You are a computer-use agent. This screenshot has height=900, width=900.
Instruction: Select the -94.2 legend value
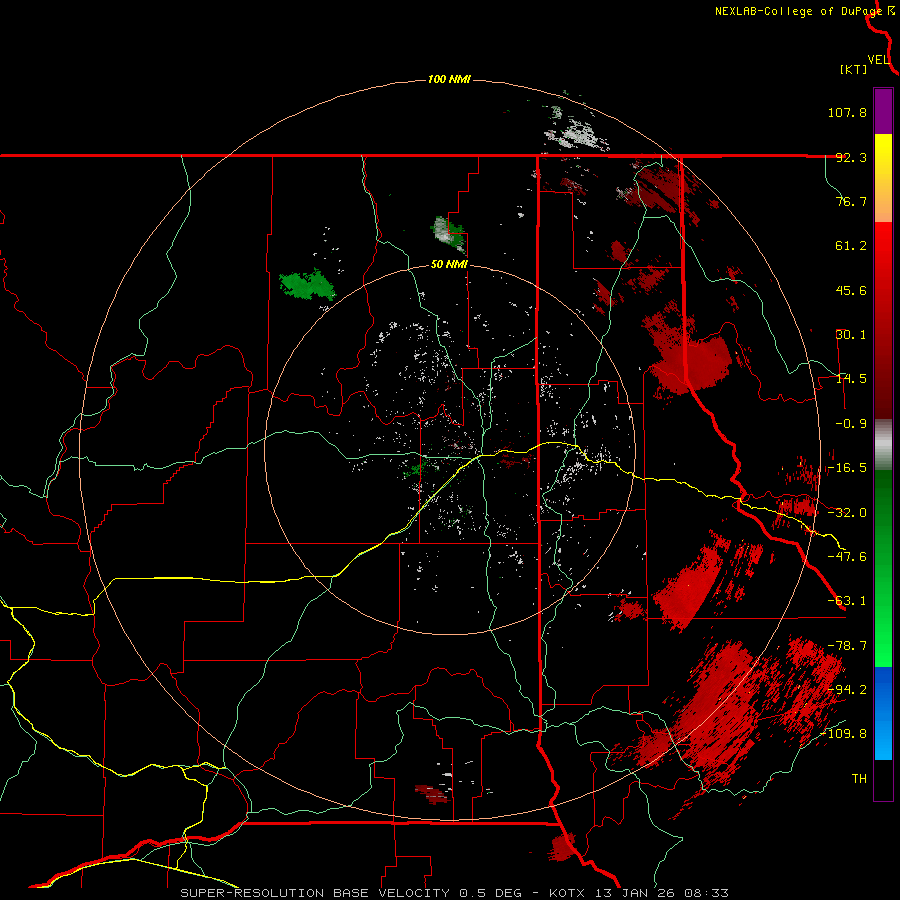coord(847,690)
